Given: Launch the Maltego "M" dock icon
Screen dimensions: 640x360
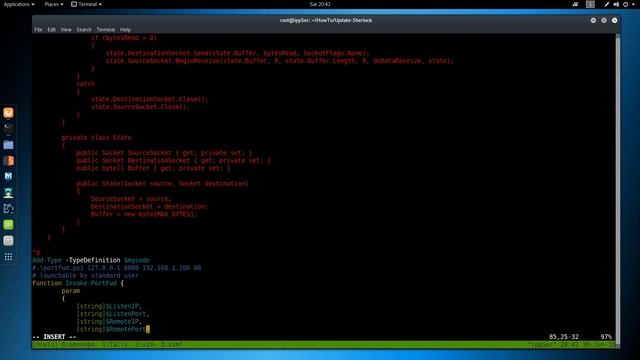Looking at the screenshot, I should pyautogui.click(x=8, y=176).
